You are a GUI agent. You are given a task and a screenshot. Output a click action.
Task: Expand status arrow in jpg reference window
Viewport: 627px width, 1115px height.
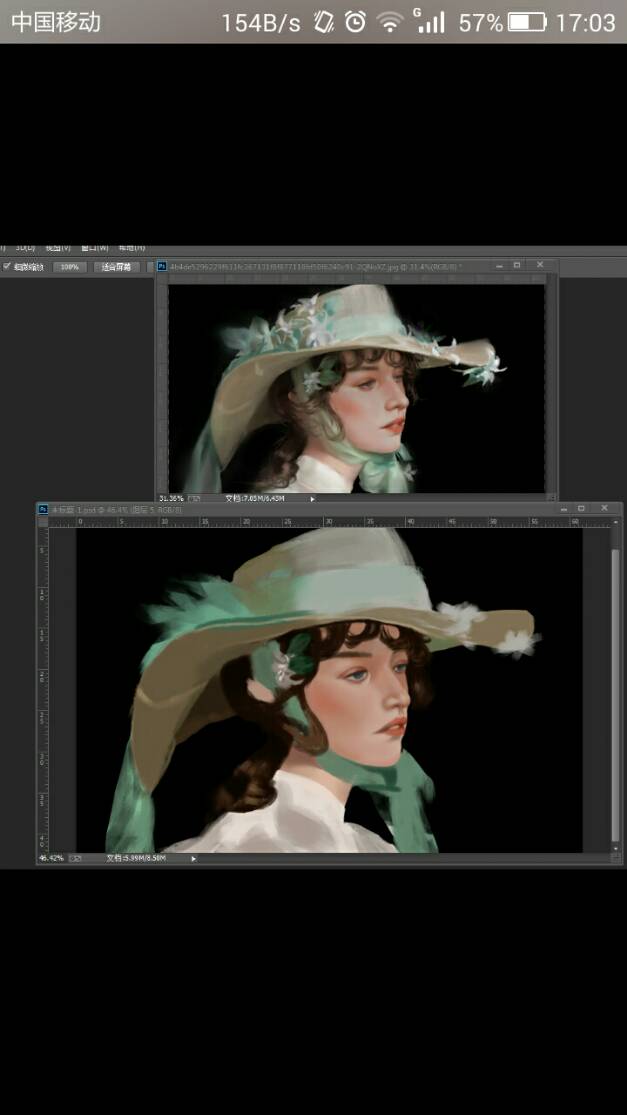point(312,498)
